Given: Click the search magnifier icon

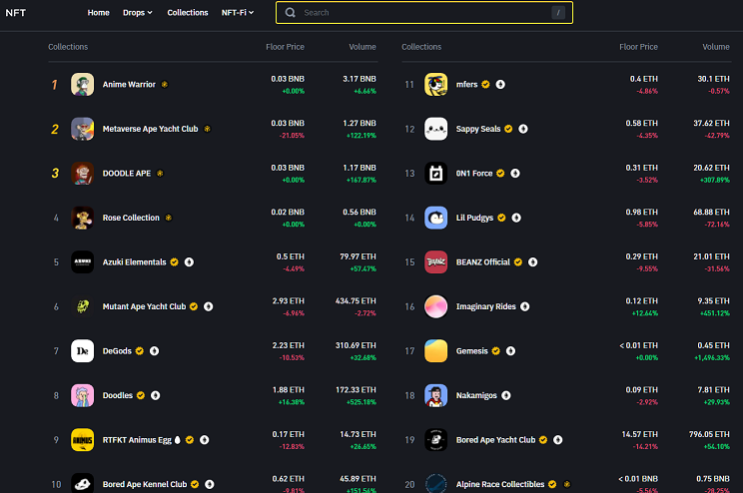Looking at the screenshot, I should 290,12.
